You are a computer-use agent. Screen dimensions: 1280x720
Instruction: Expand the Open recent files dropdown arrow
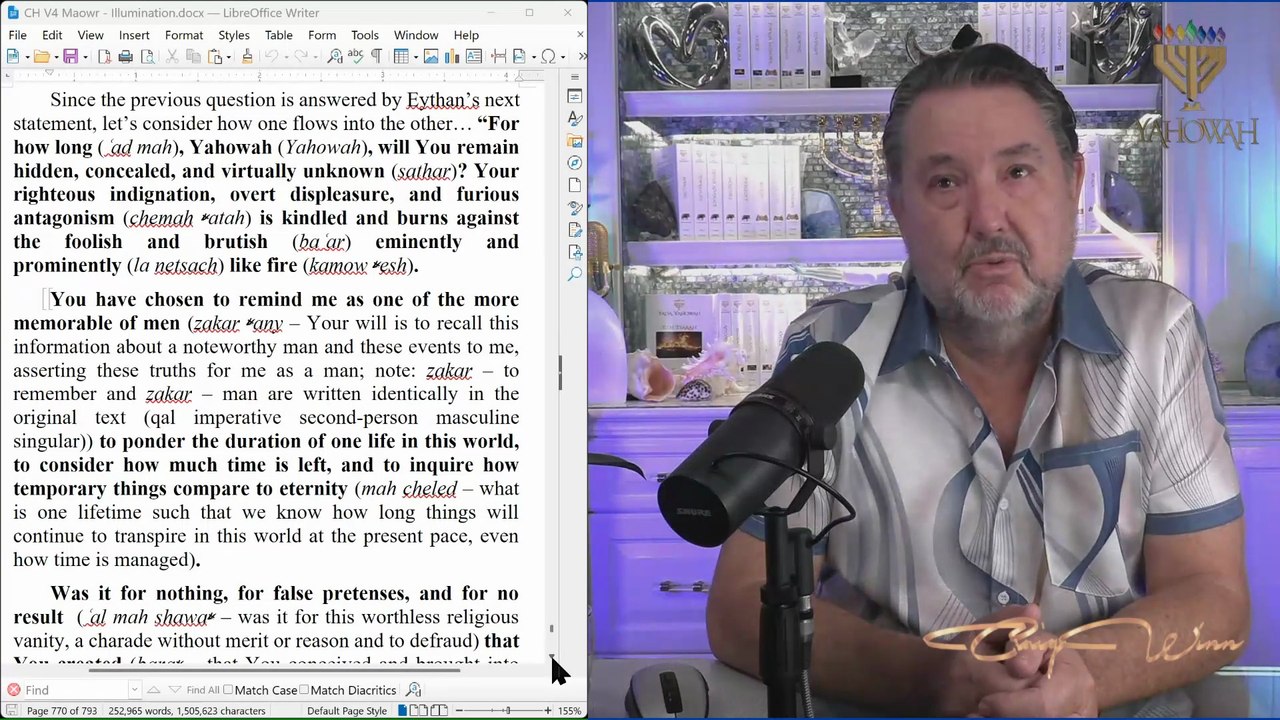click(55, 57)
